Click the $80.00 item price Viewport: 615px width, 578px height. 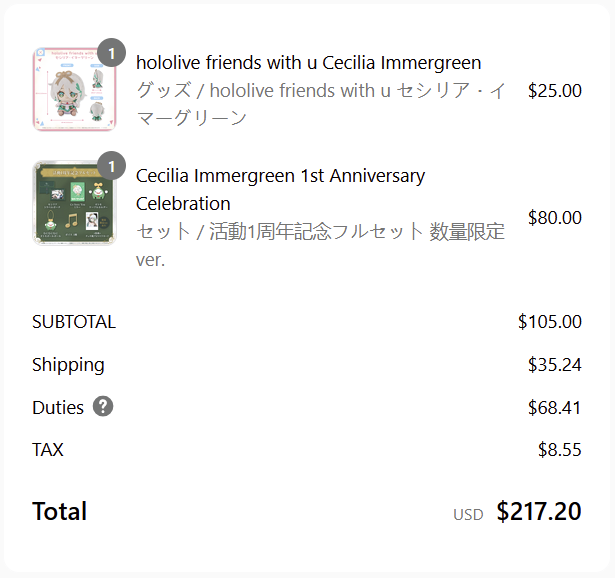554,217
